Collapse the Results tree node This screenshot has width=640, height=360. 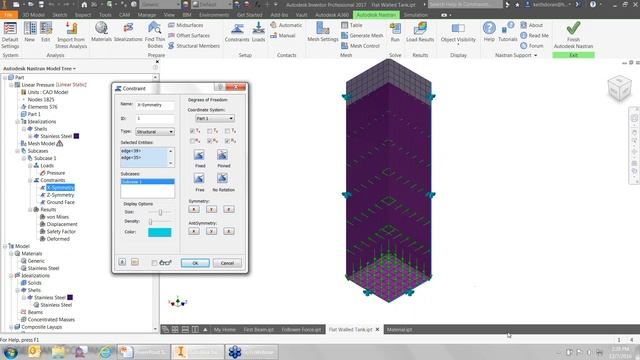pos(30,210)
